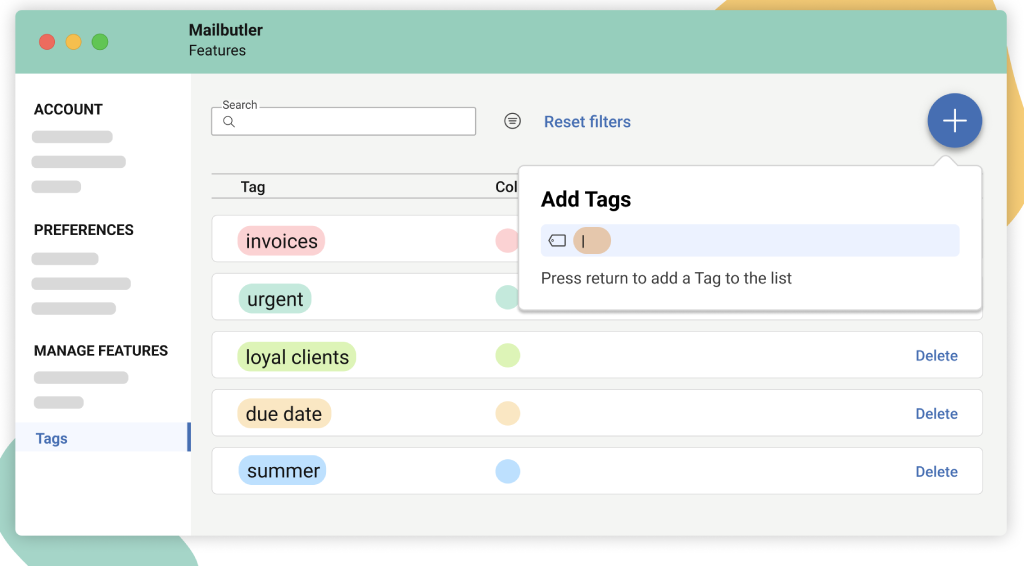The width and height of the screenshot is (1024, 566).
Task: Select the new tag beige bubble
Action: (592, 241)
